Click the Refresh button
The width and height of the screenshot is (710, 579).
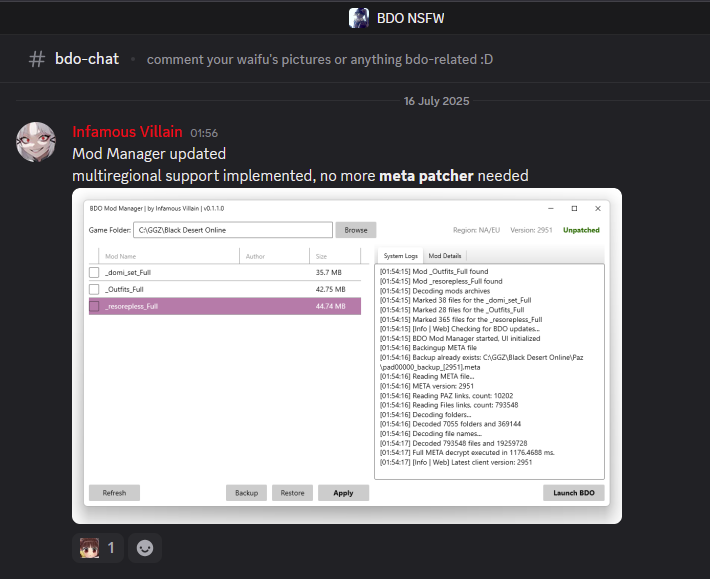point(114,493)
